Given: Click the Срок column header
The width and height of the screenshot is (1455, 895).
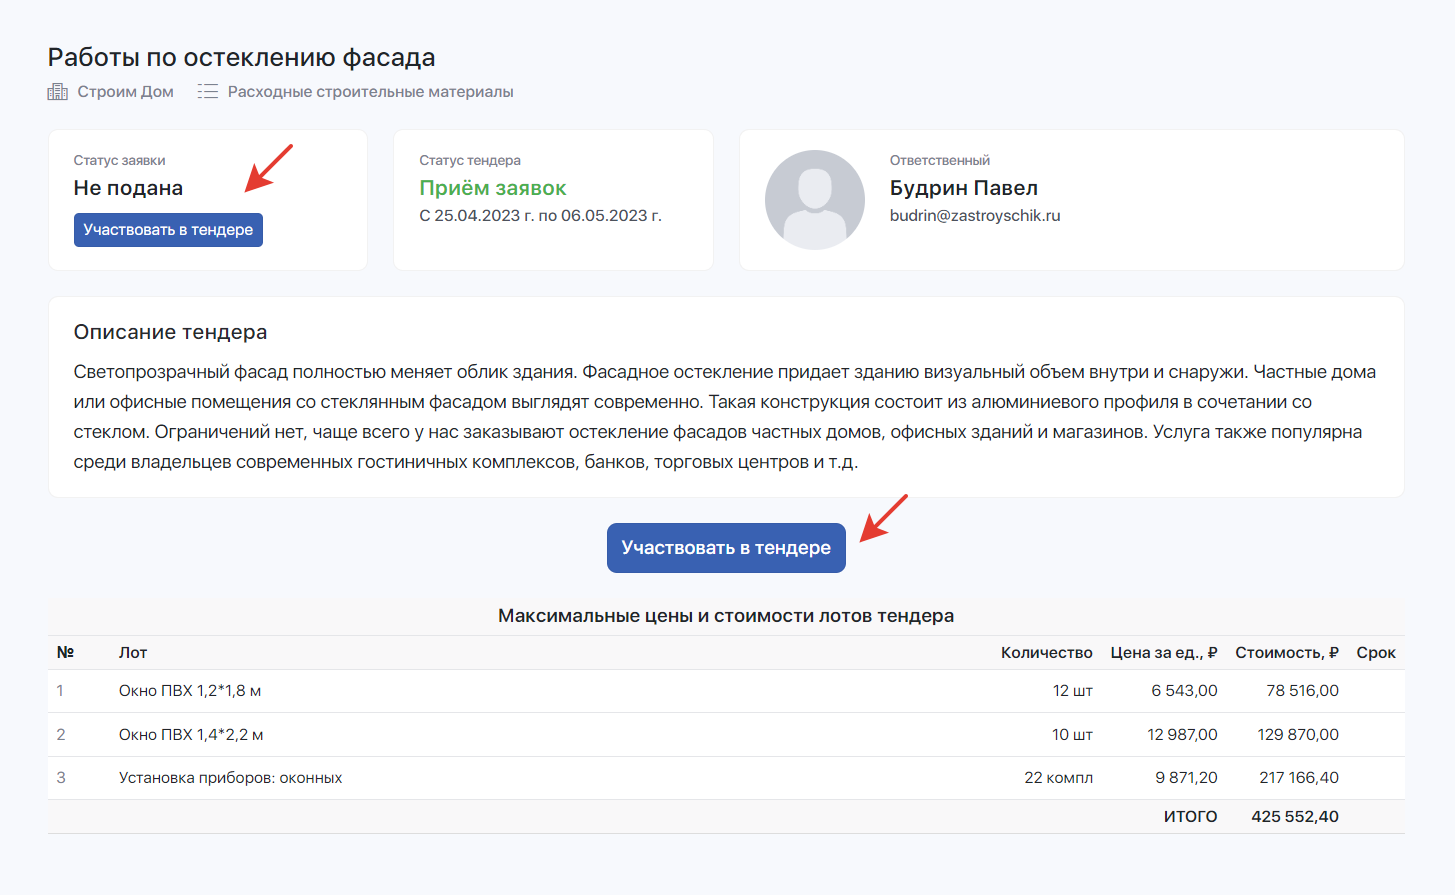Looking at the screenshot, I should click(1375, 653).
